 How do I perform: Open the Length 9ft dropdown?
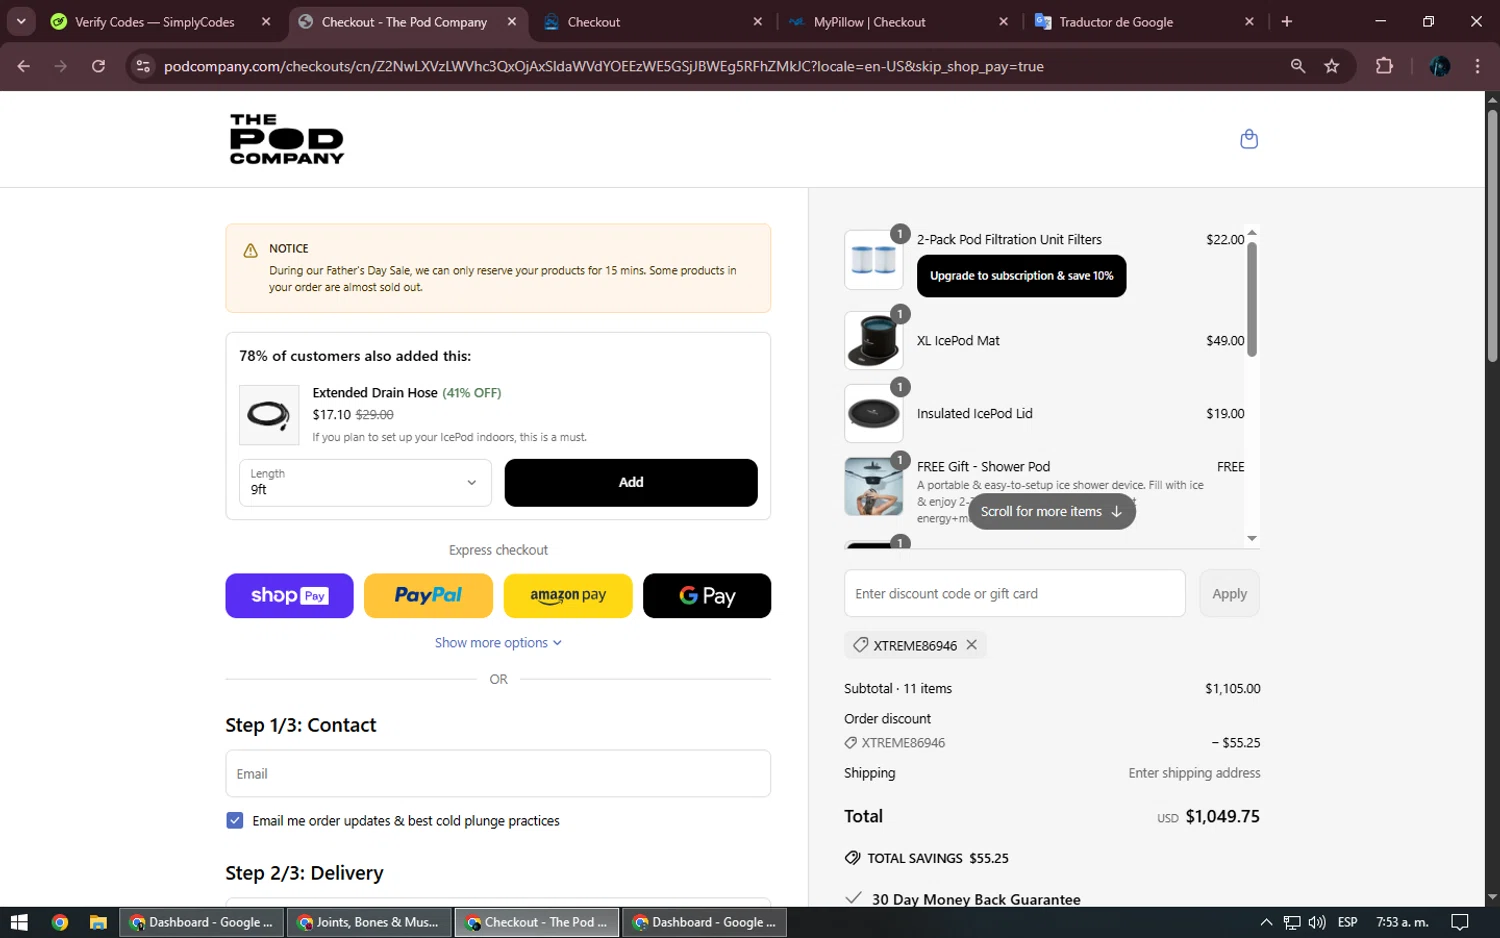coord(365,482)
